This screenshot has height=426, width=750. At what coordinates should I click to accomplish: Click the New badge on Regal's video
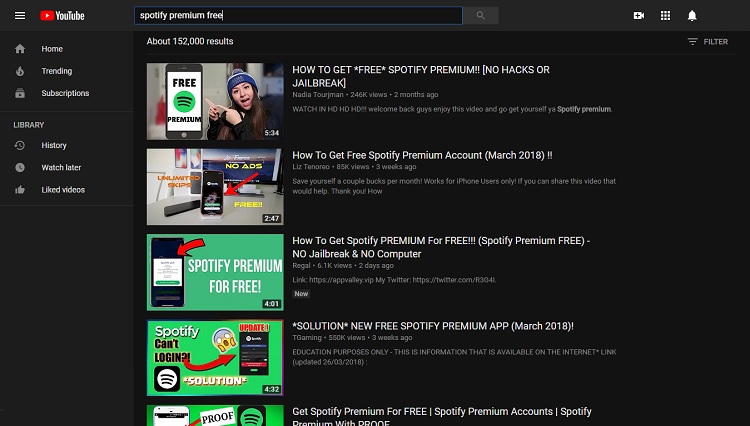[x=301, y=294]
